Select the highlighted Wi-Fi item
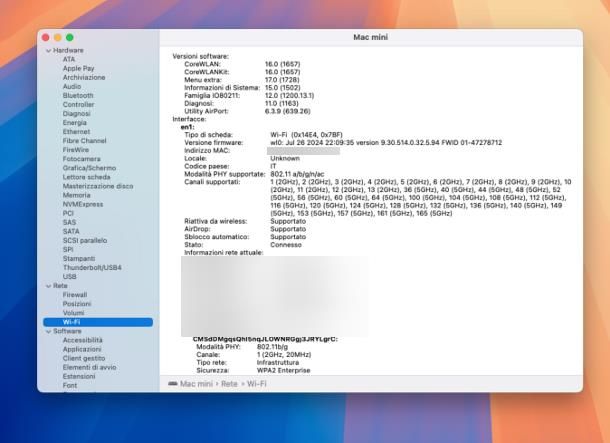The width and height of the screenshot is (610, 443). (98, 322)
